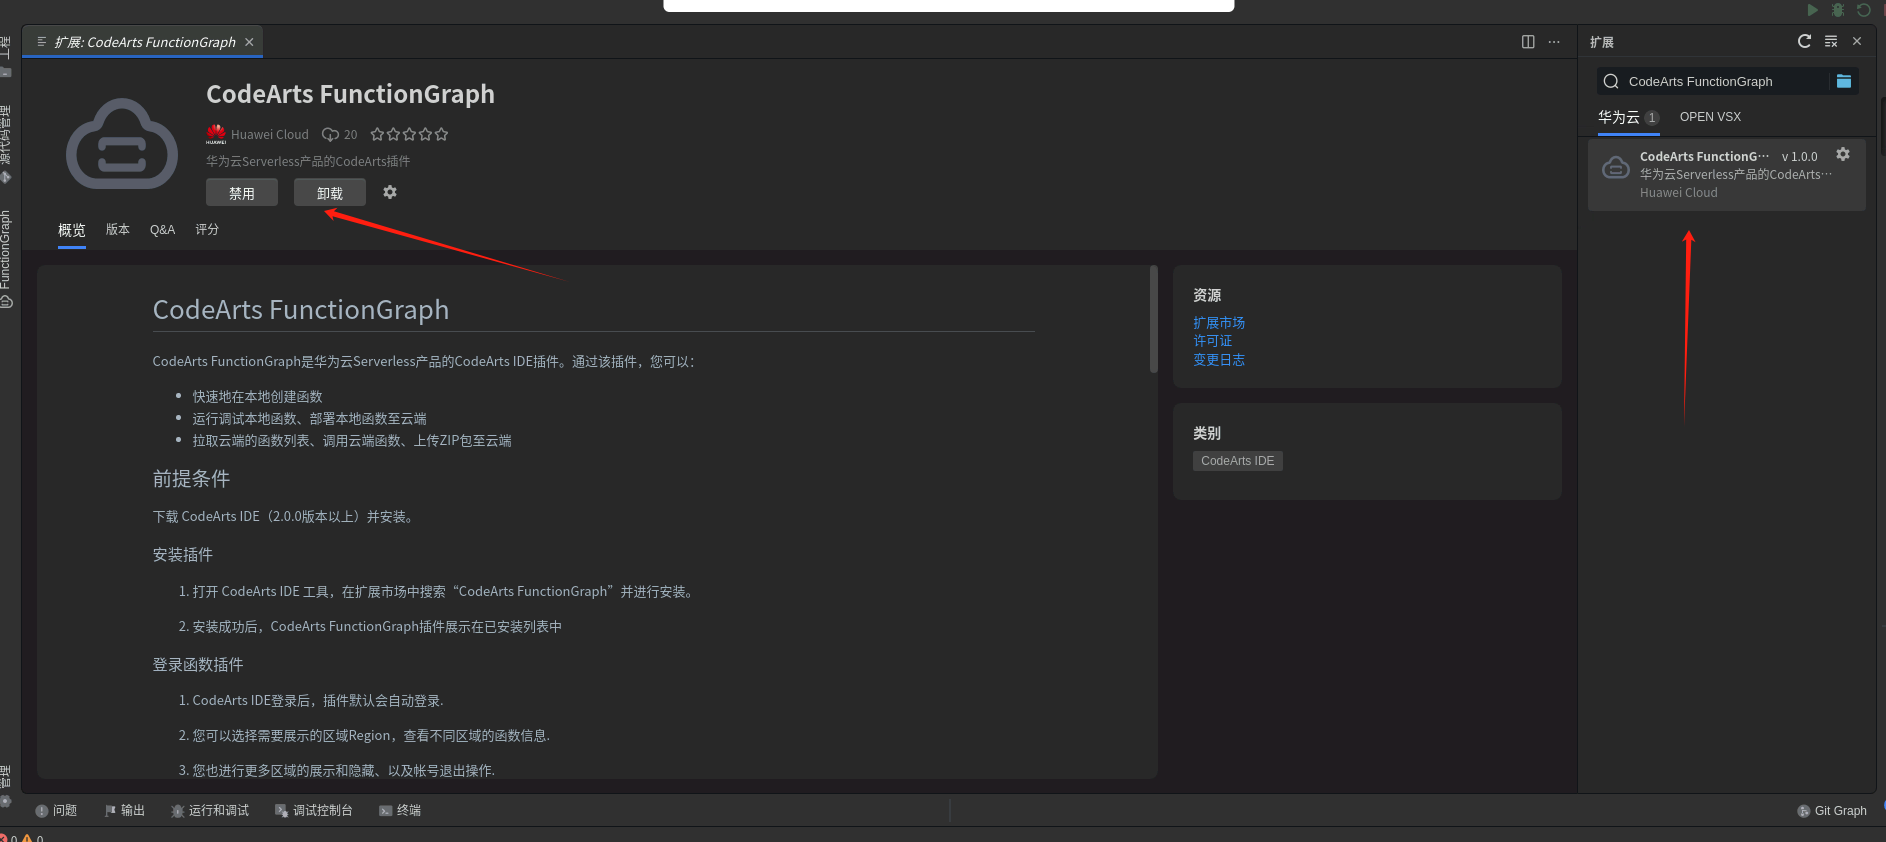Click the search magnifier icon in extensions panel
Image resolution: width=1886 pixels, height=842 pixels.
coord(1611,81)
